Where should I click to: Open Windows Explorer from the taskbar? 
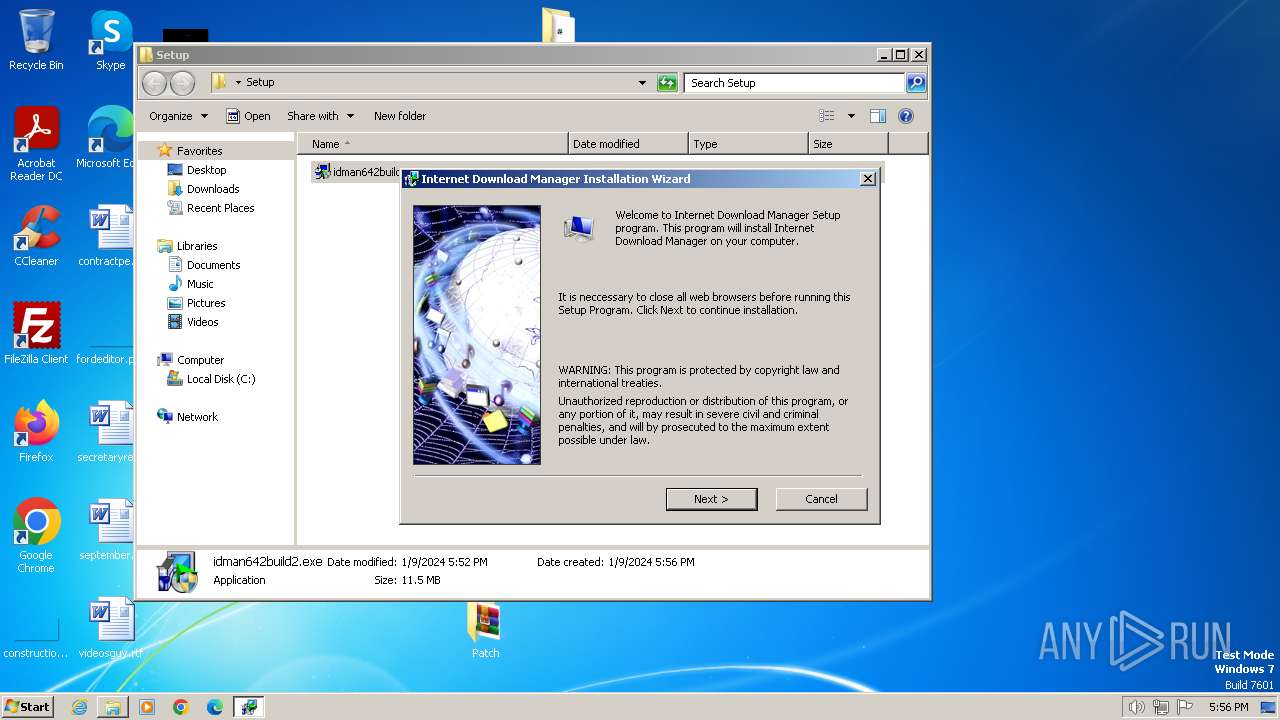[113, 707]
